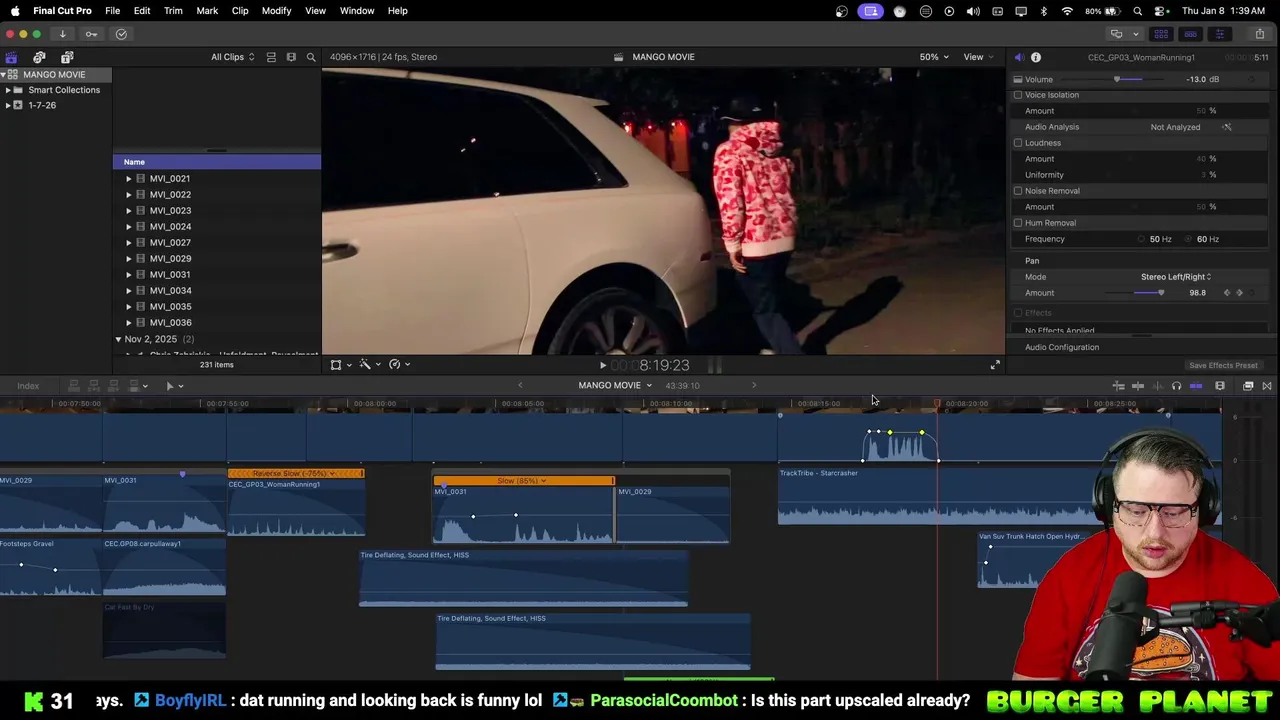This screenshot has width=1280, height=720.
Task: Toggle solo headphones icon
Action: click(1176, 386)
